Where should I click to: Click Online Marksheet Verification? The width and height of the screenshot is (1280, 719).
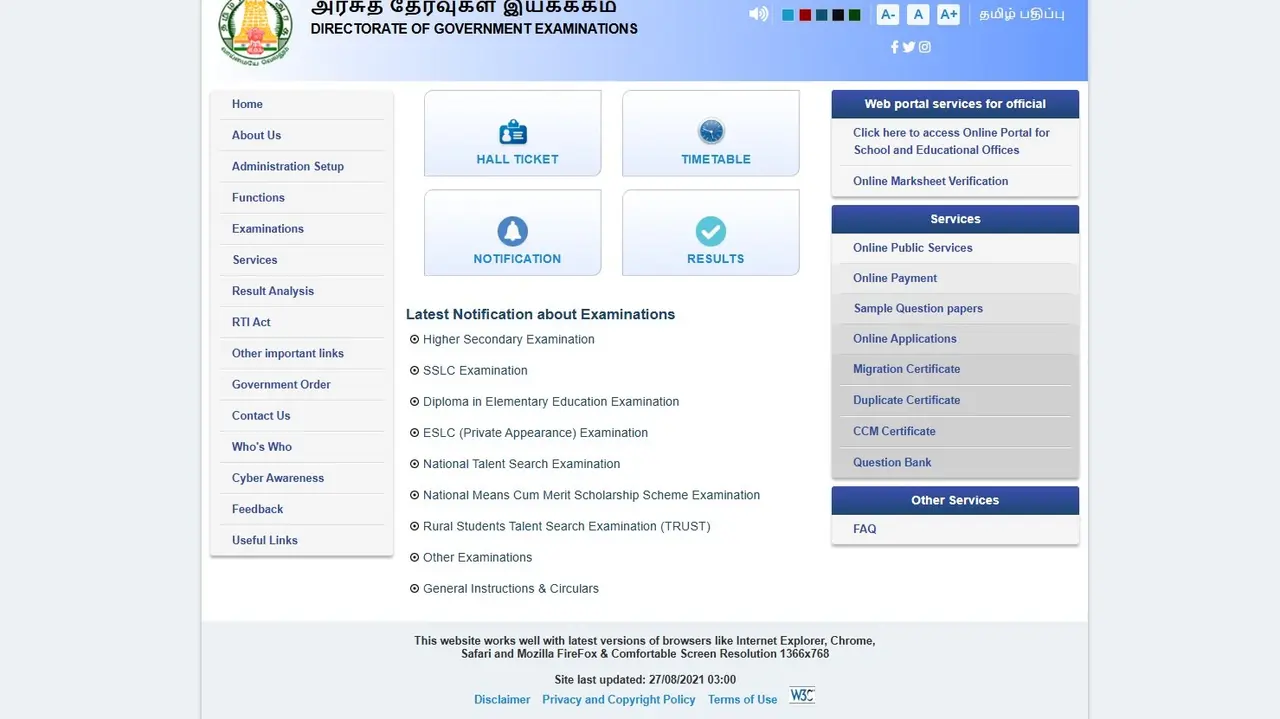[930, 181]
